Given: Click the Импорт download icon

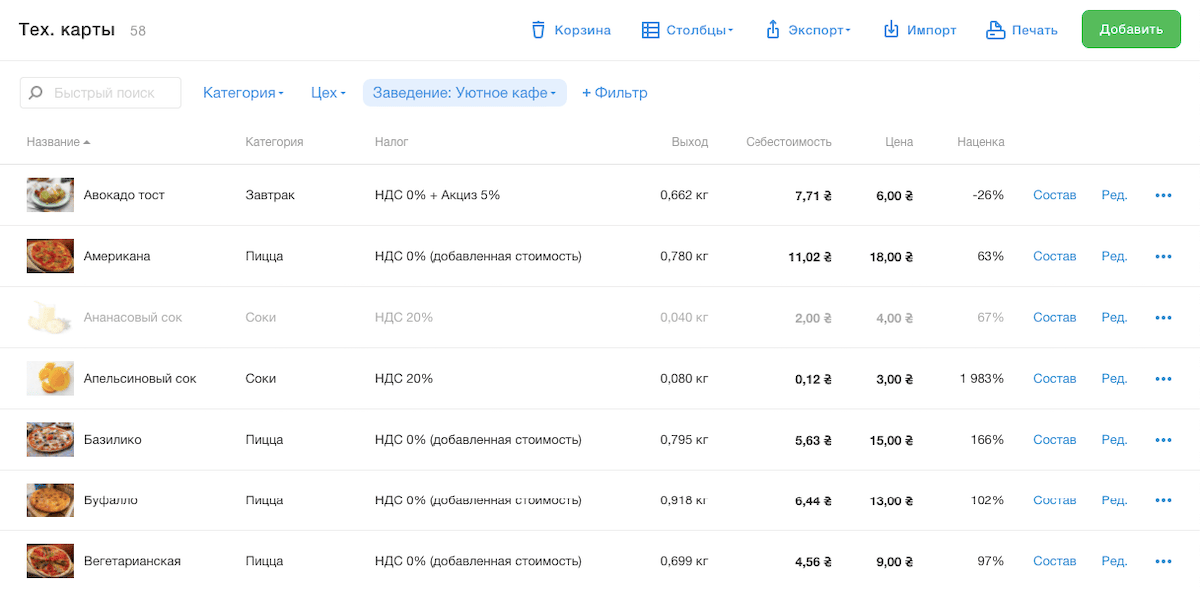Looking at the screenshot, I should (891, 30).
